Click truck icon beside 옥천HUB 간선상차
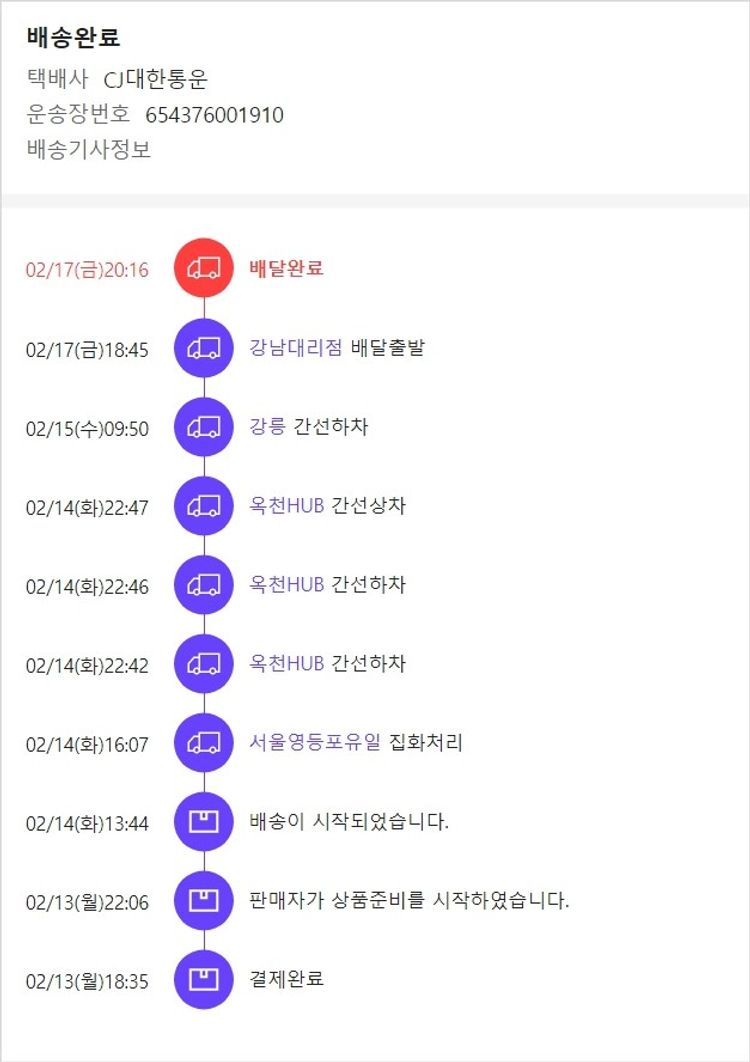 204,506
